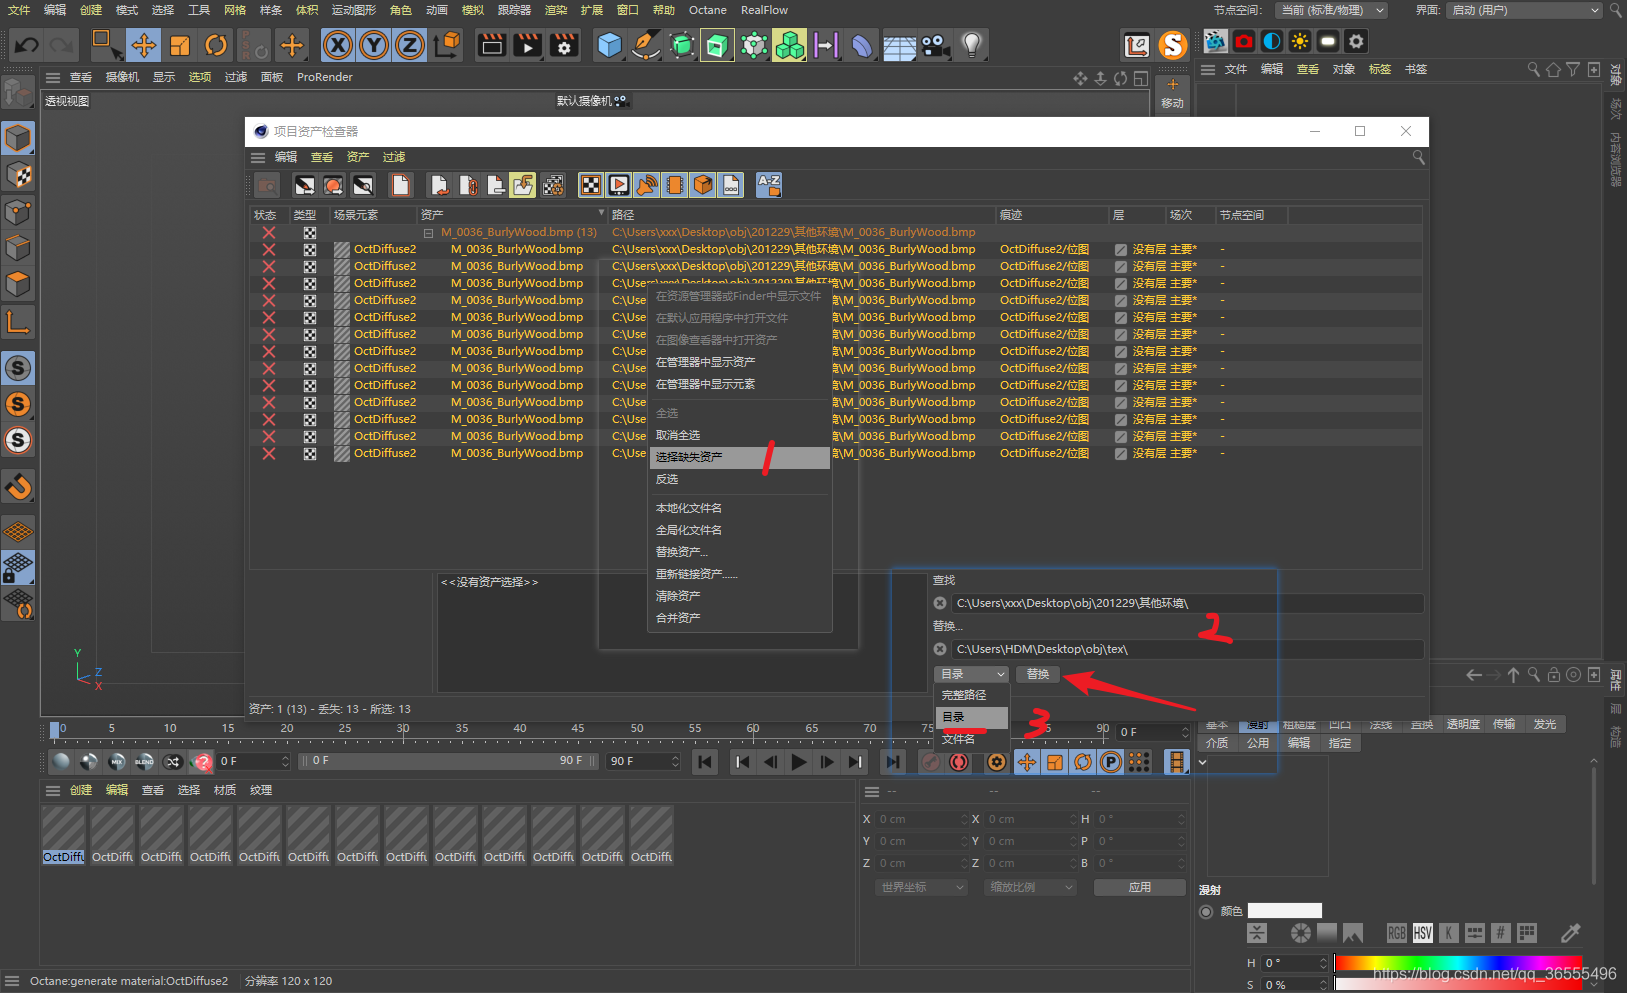Select the first OctDiffuse material thumbnail
This screenshot has height=993, width=1627.
pos(63,835)
